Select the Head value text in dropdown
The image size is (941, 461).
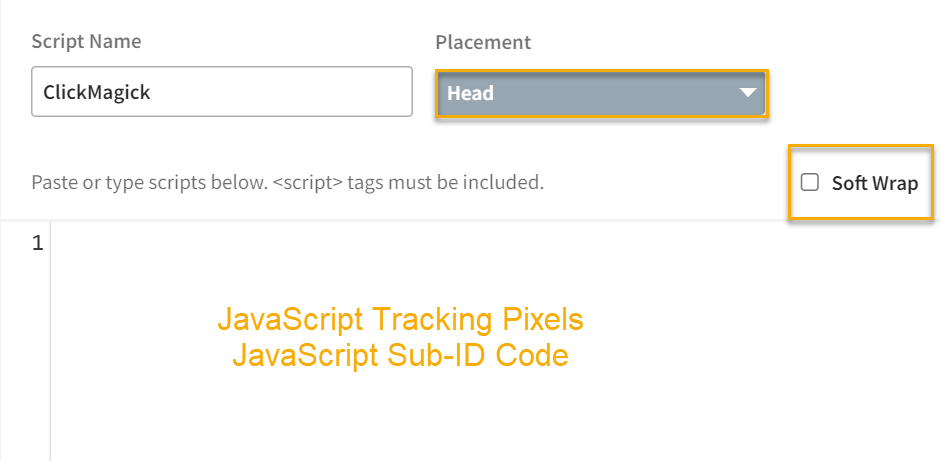click(x=470, y=93)
